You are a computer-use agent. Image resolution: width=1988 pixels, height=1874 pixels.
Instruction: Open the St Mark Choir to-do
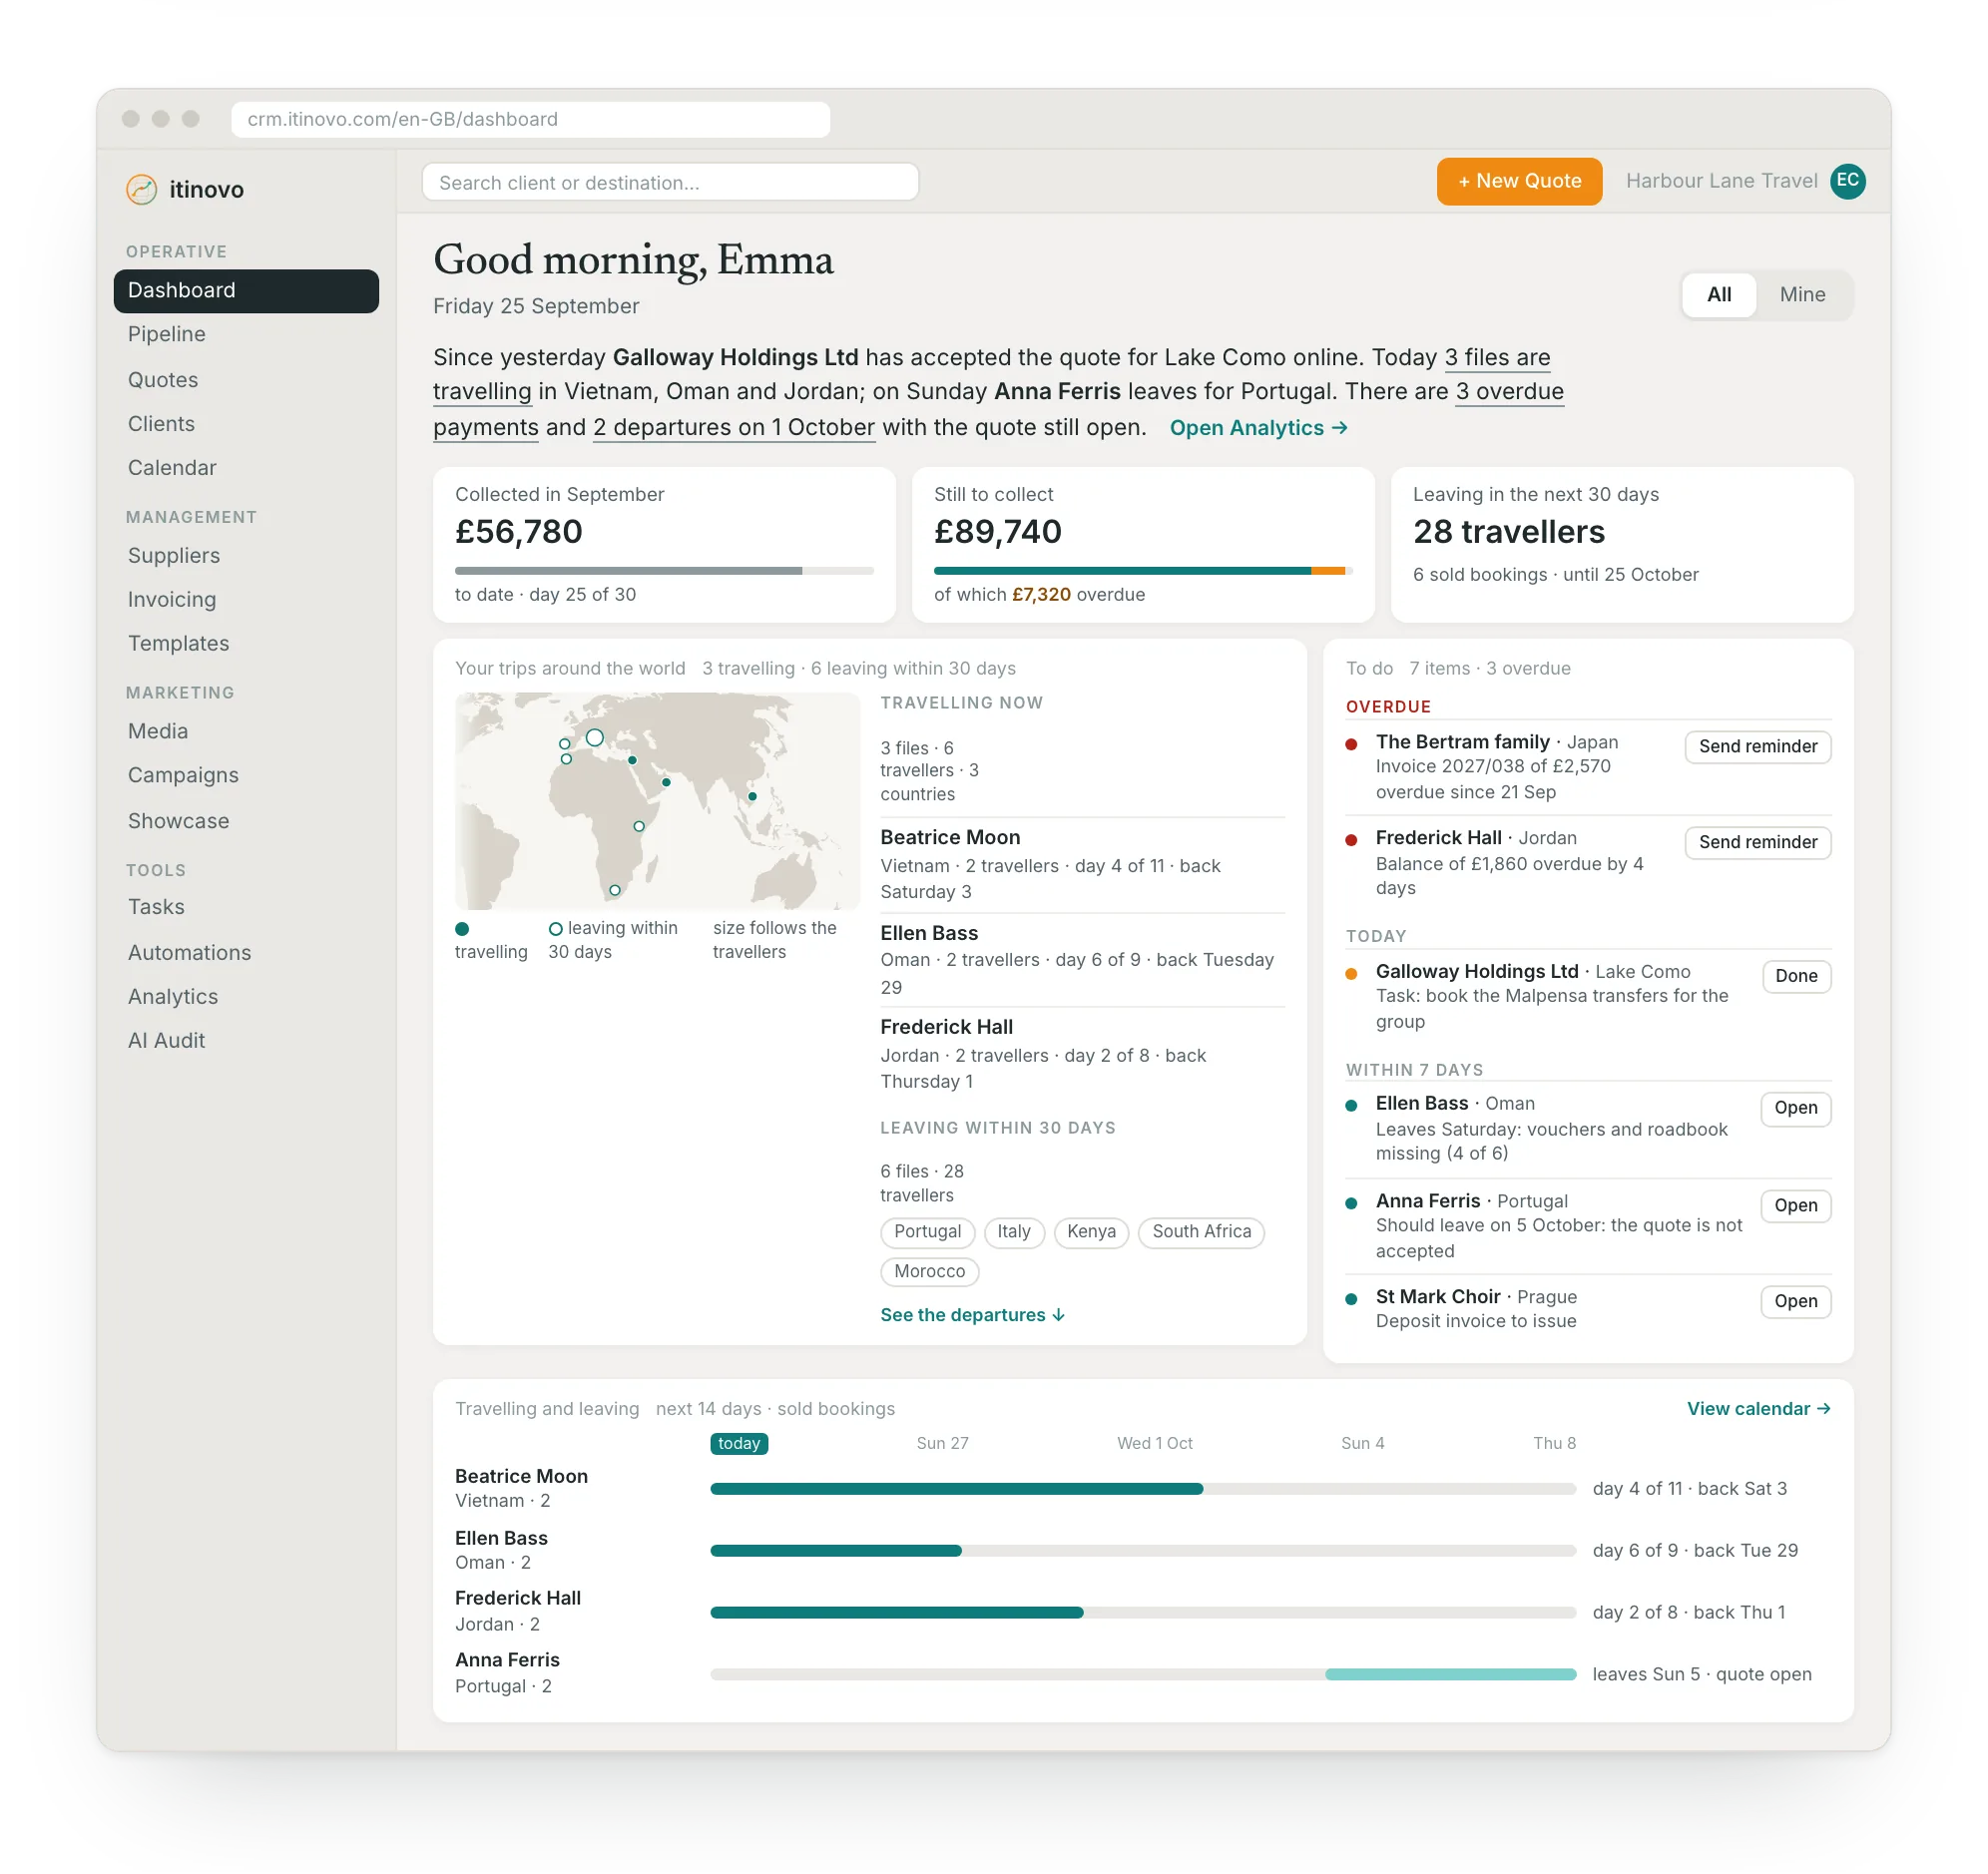click(1795, 1302)
